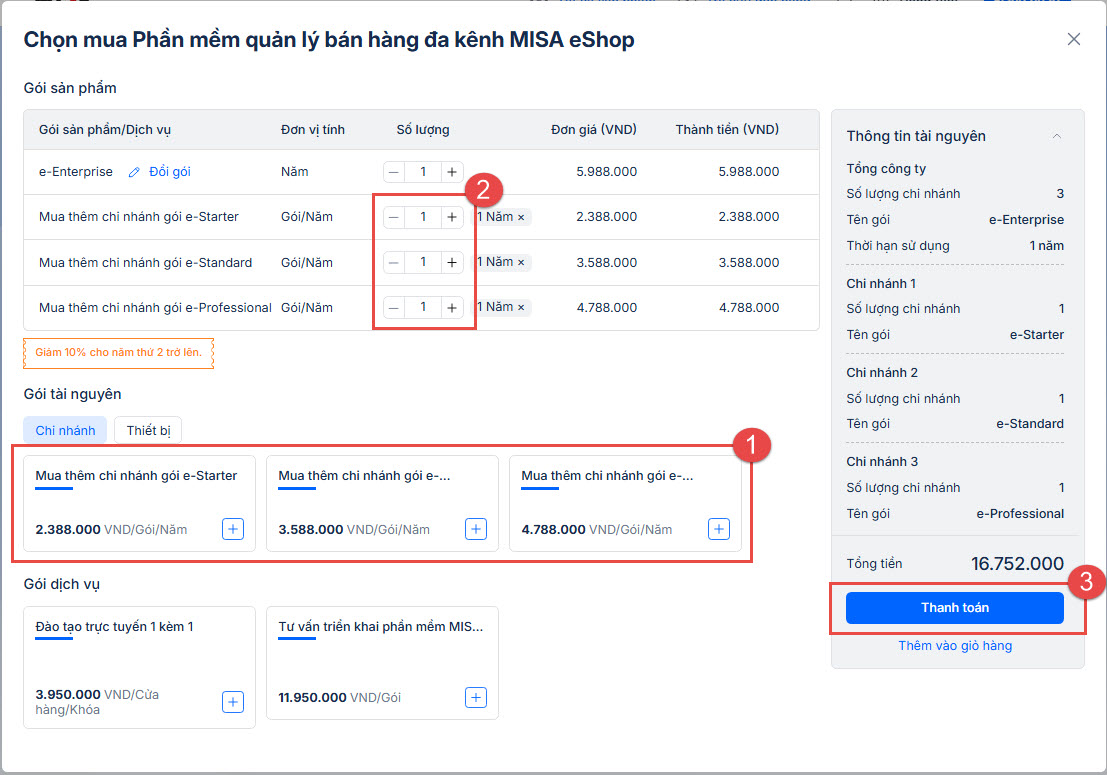
Task: Click e-Standard quantity input field
Action: point(423,262)
